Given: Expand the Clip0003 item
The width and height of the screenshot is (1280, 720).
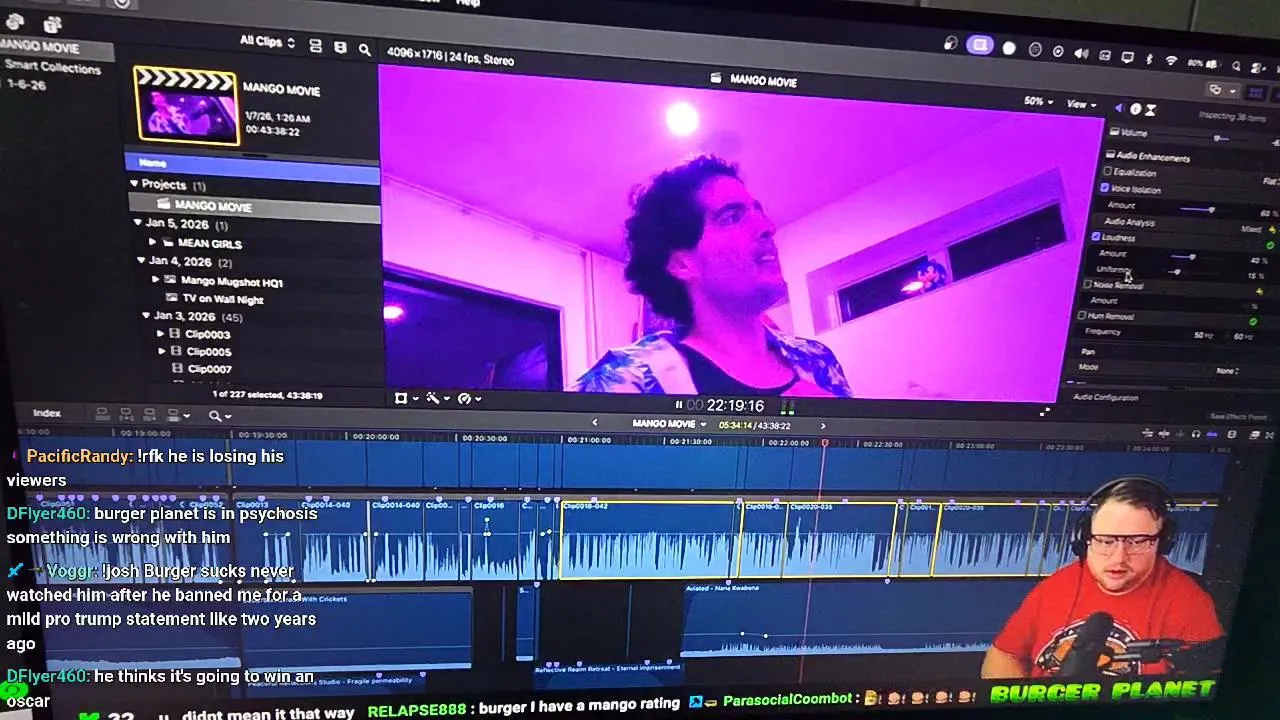Looking at the screenshot, I should [x=161, y=333].
